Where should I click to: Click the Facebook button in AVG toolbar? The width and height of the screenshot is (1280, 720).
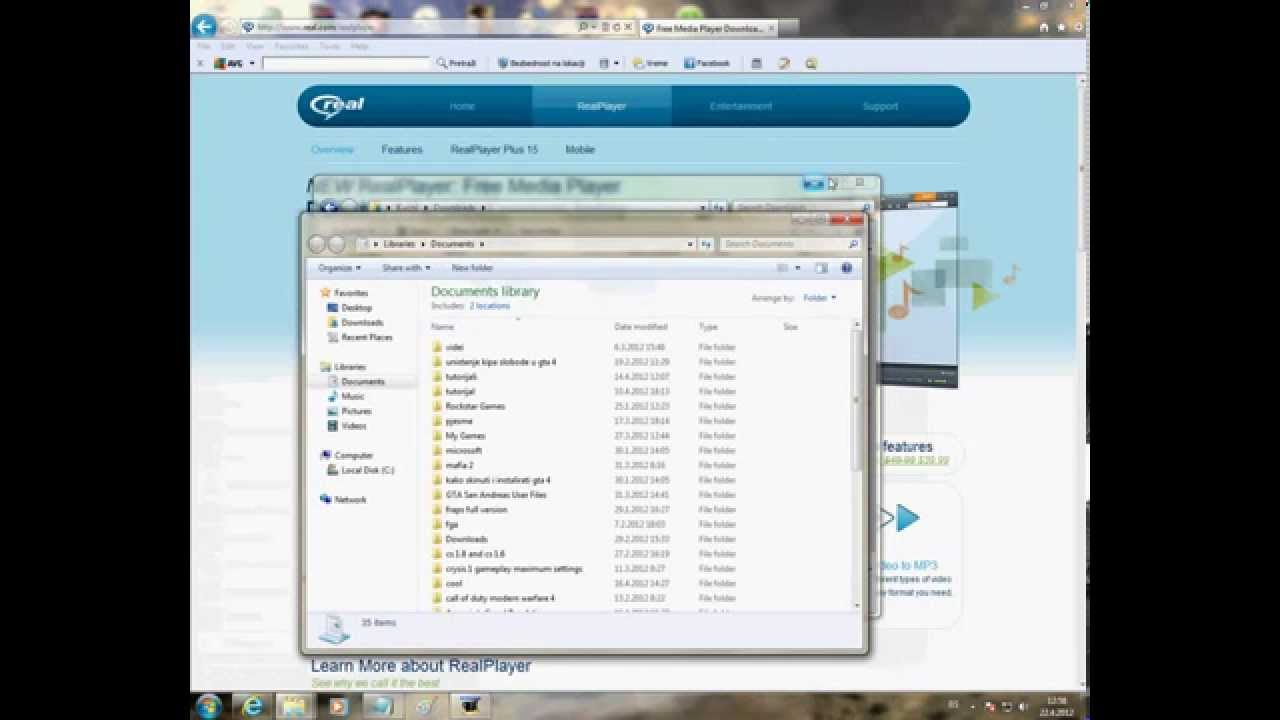[707, 63]
